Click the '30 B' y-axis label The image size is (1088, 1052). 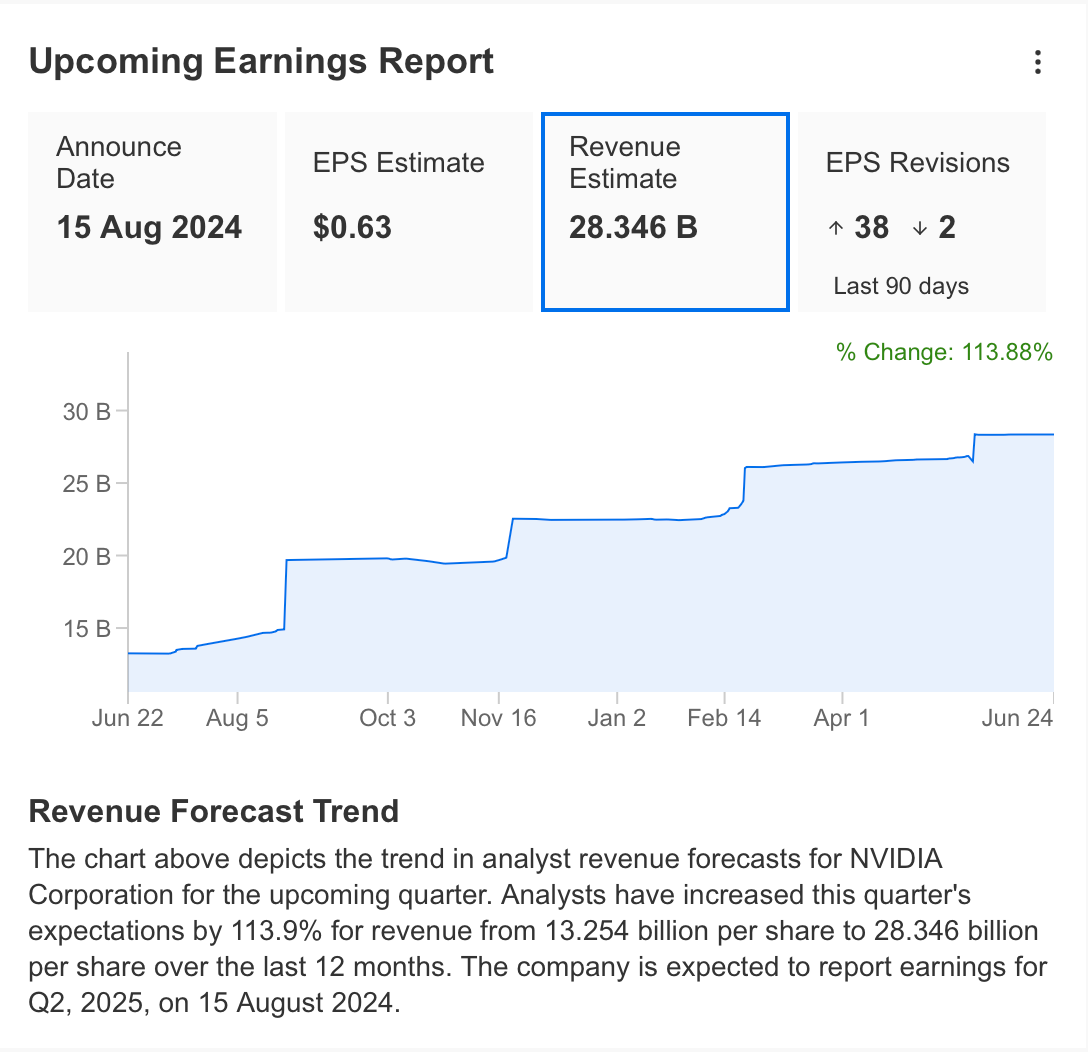[x=87, y=412]
